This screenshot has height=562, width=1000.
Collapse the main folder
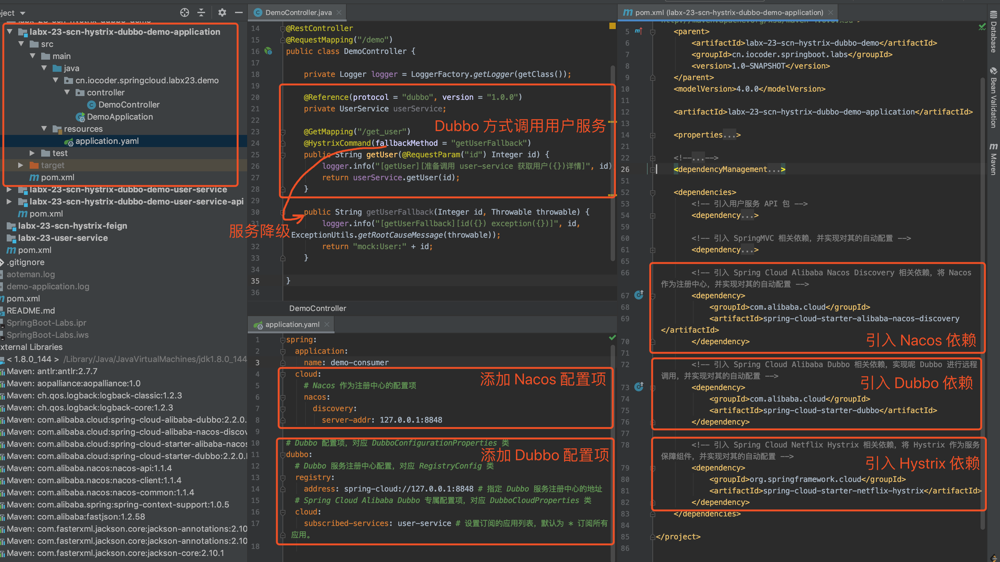click(33, 56)
